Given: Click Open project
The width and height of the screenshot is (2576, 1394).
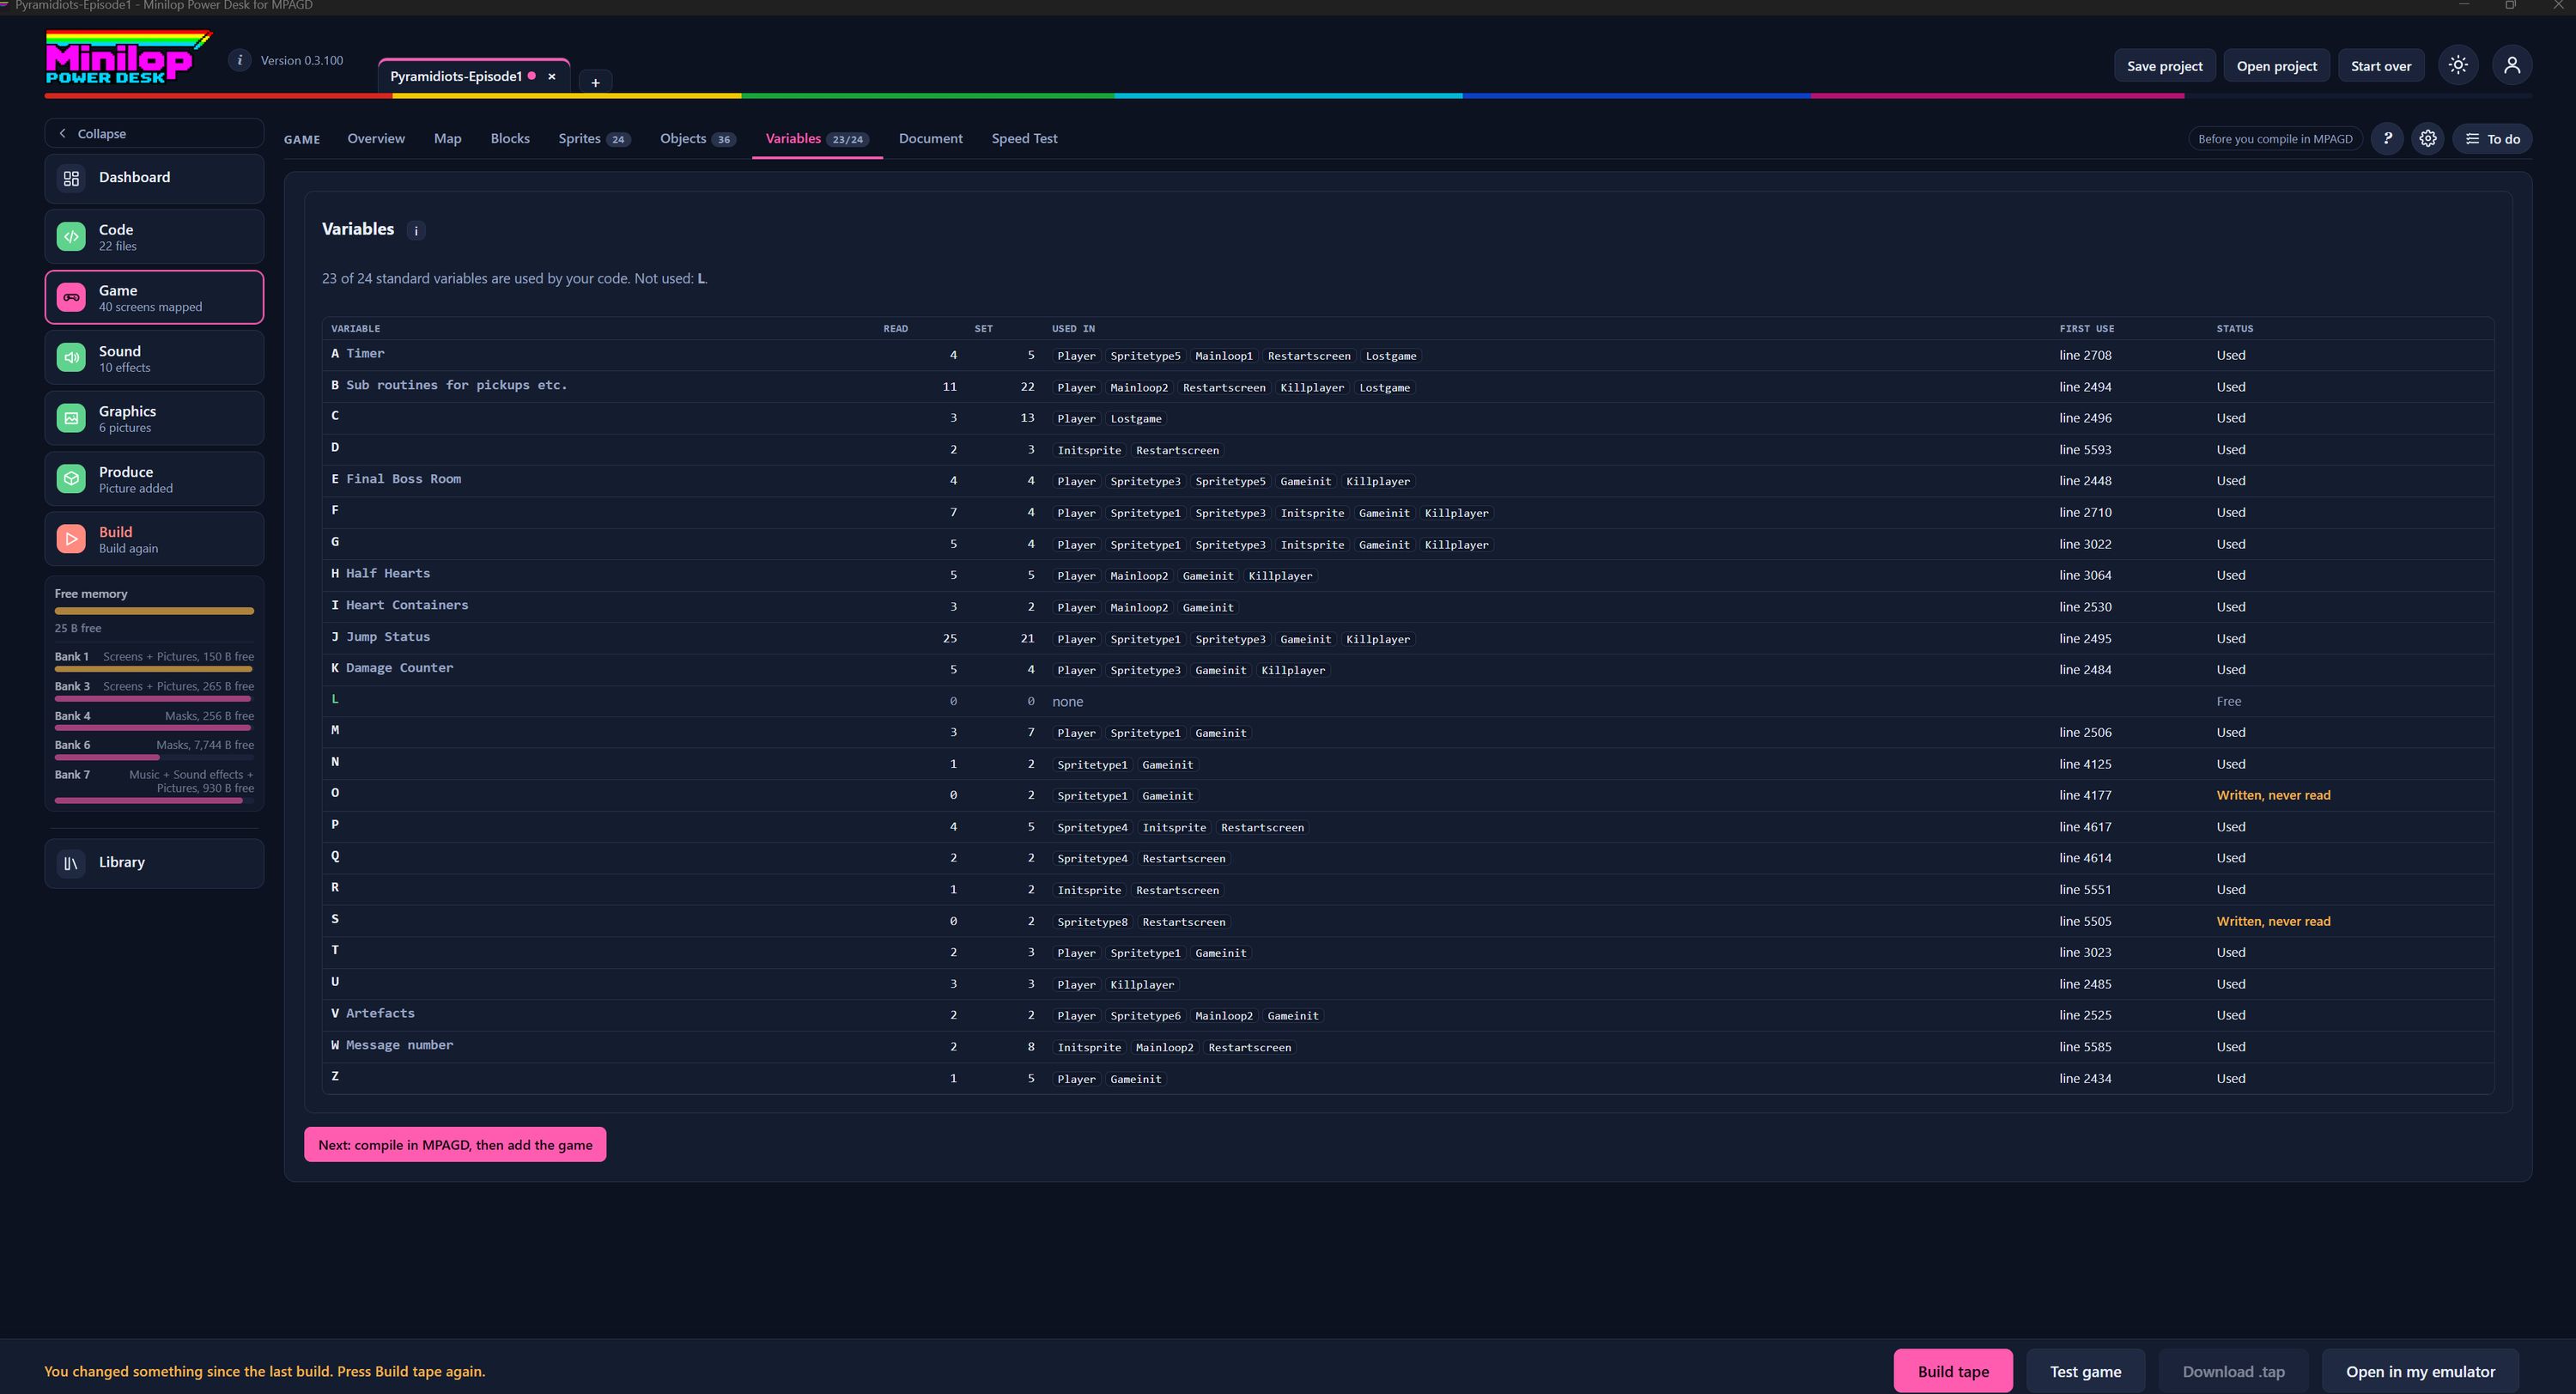Looking at the screenshot, I should click(x=2276, y=66).
